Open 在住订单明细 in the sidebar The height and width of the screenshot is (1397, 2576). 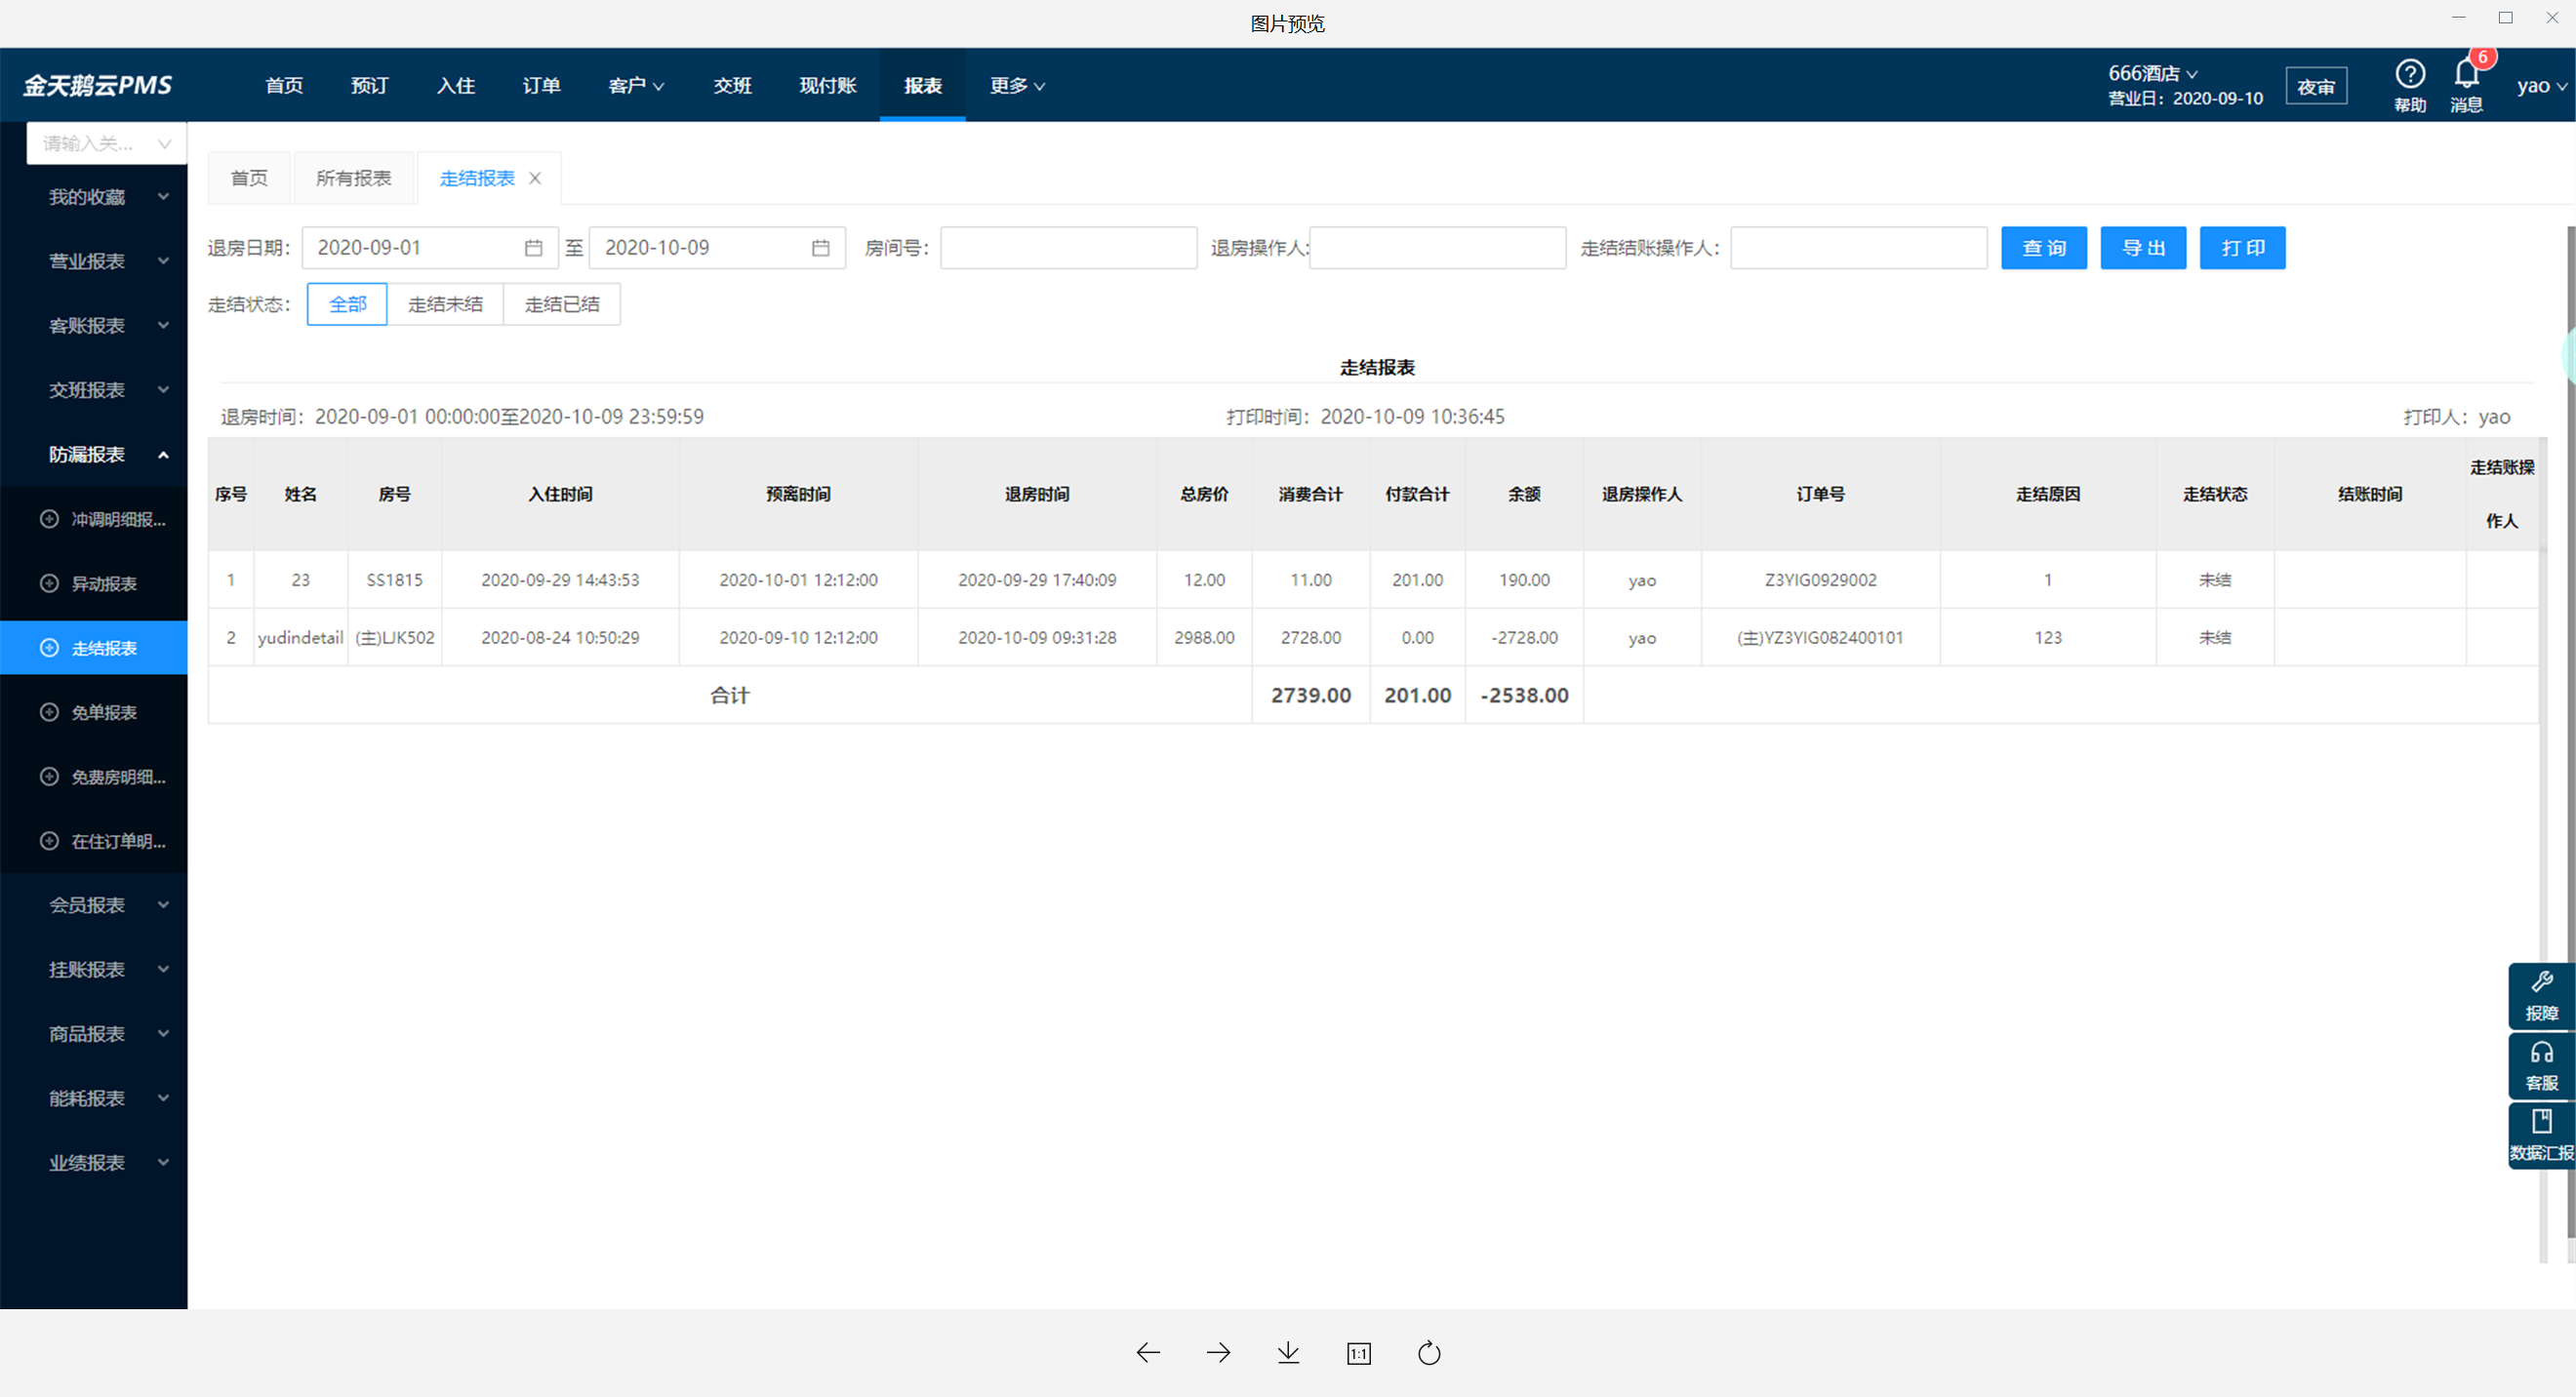[94, 841]
